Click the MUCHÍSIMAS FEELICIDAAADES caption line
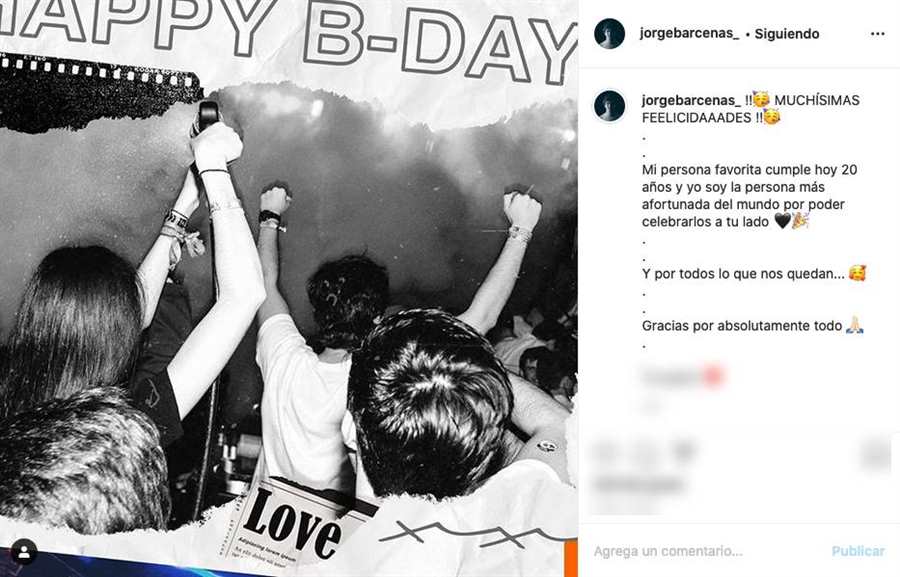Image resolution: width=900 pixels, height=577 pixels. (751, 109)
